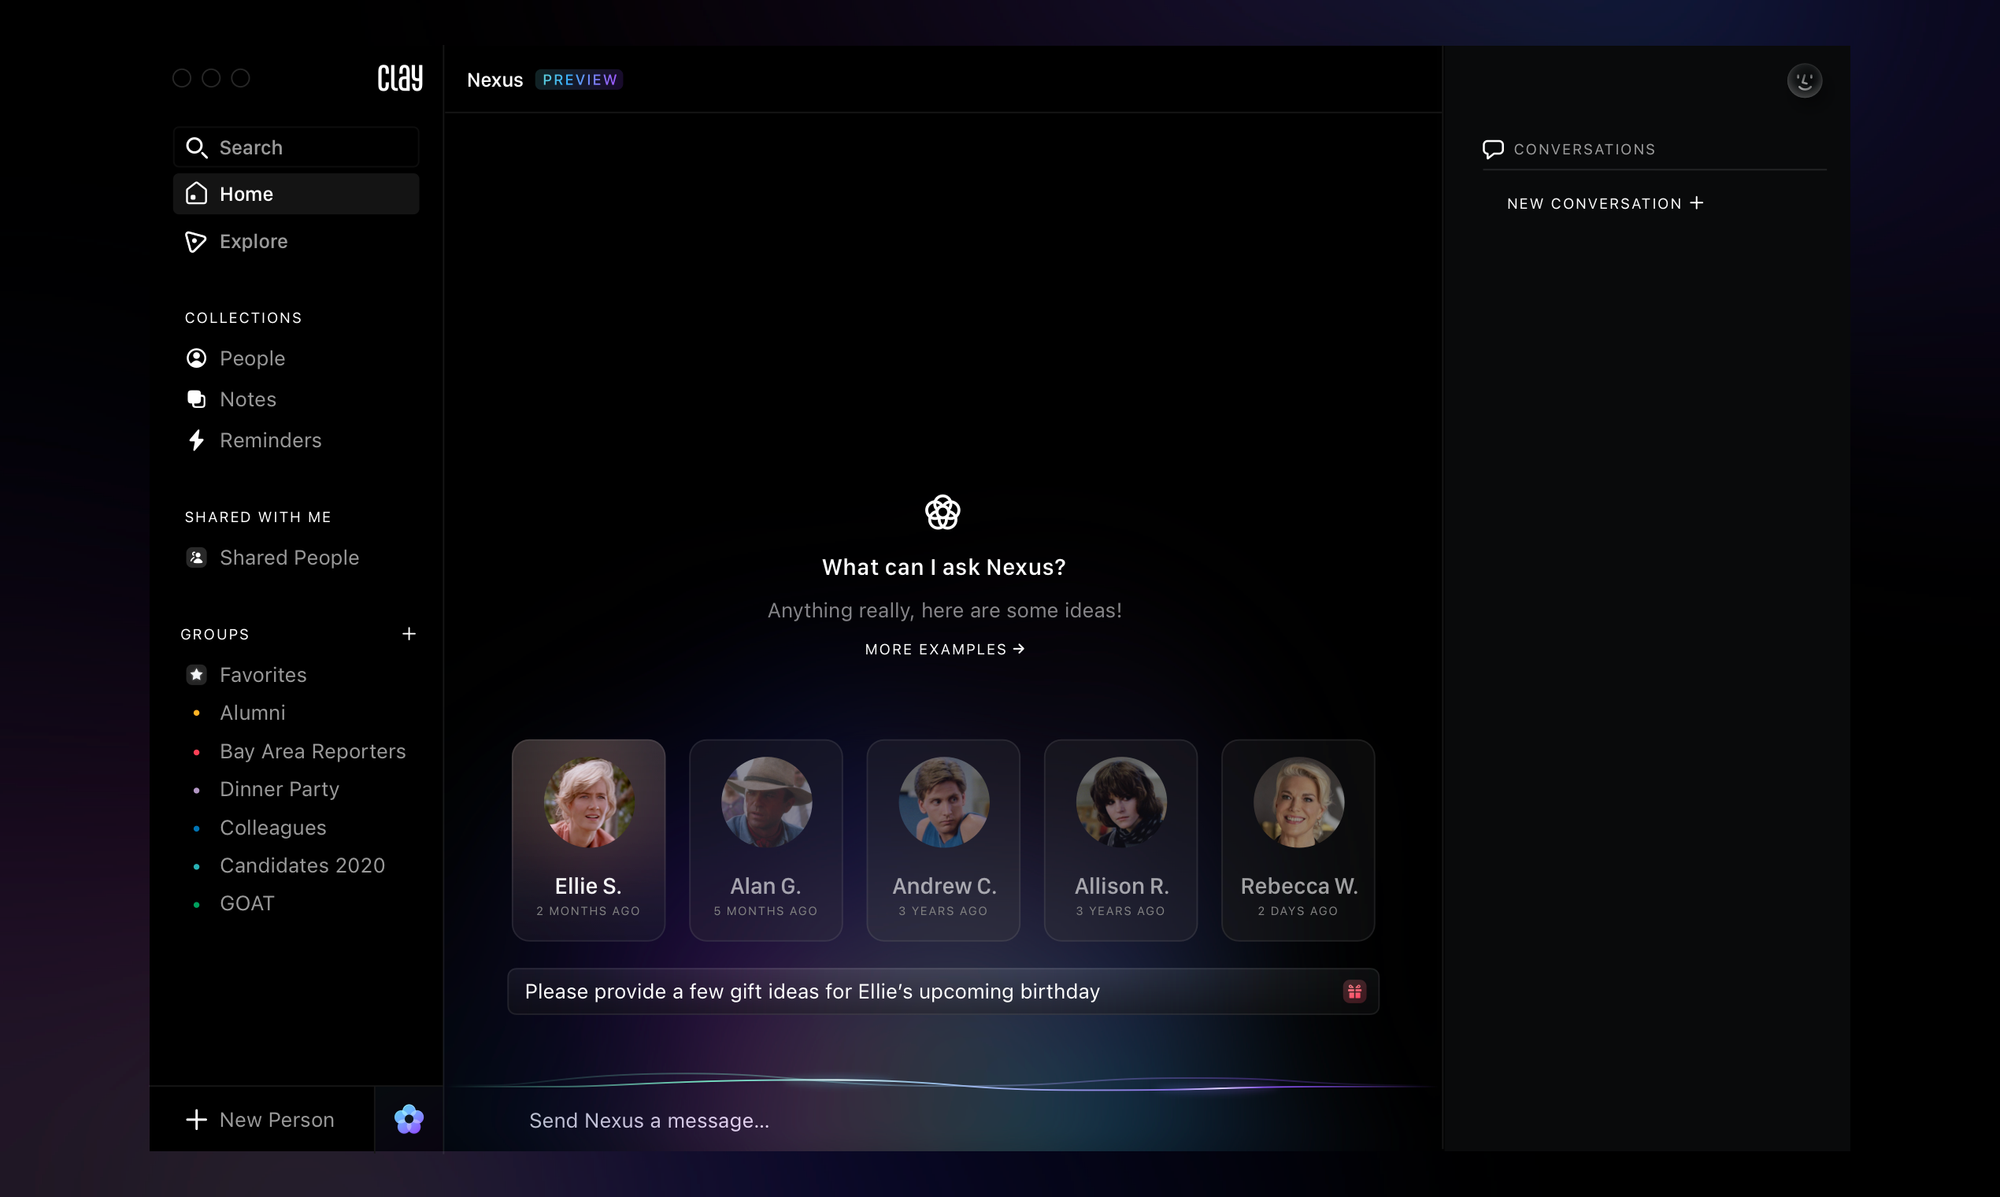The image size is (2000, 1197).
Task: Select the Ellie S. contact card
Action: (588, 839)
